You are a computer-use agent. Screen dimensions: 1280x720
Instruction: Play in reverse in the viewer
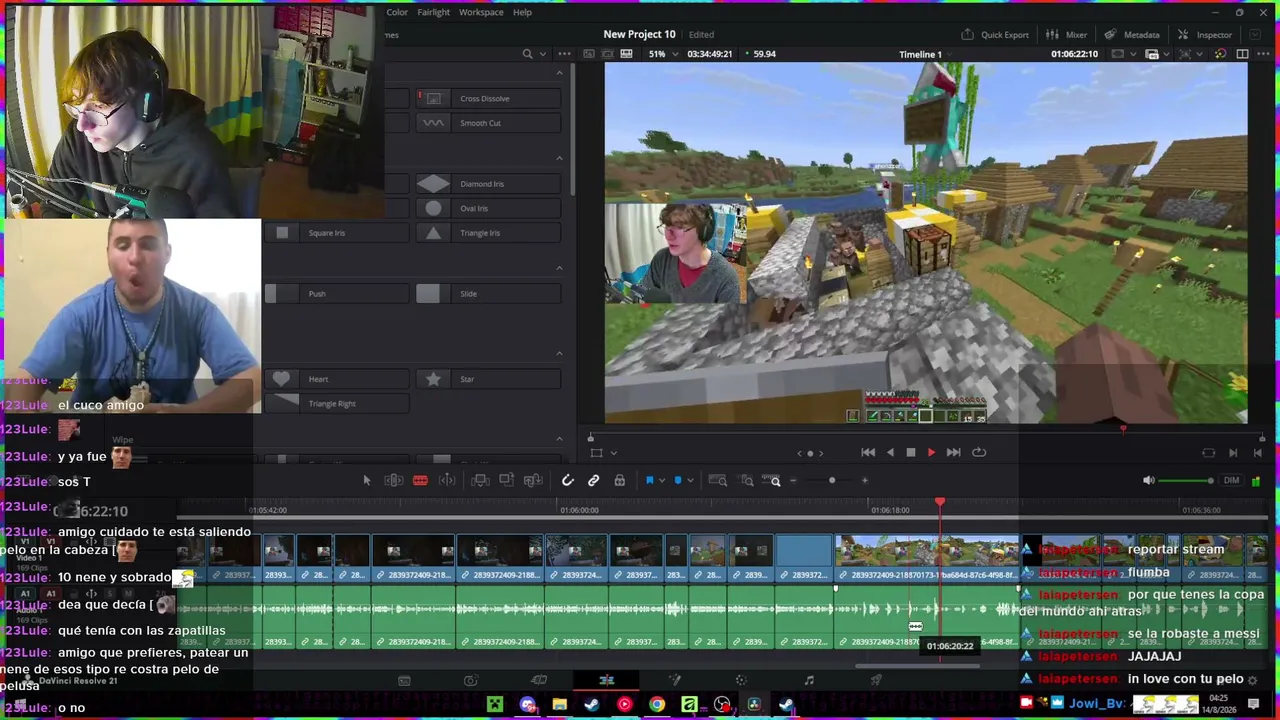click(890, 452)
